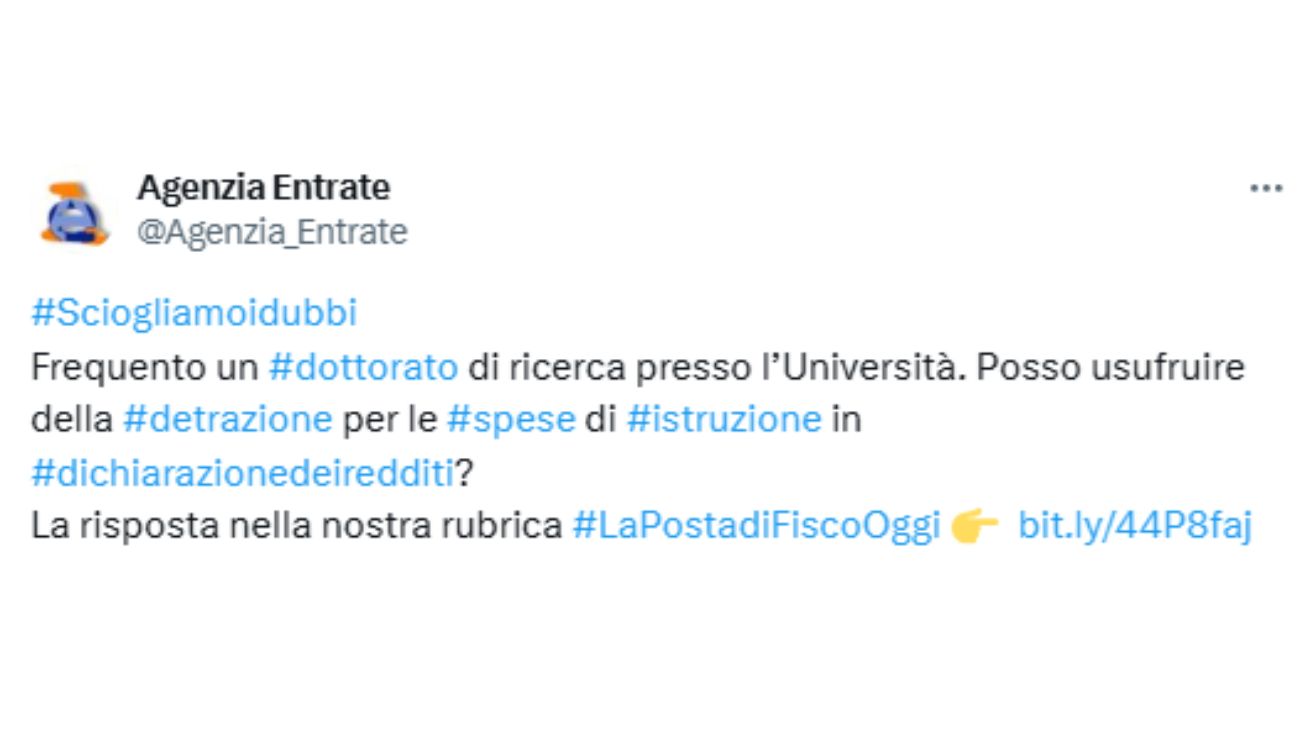Screen dimensions: 1300x730
Task: Click the words "Frequento un"
Action: click(x=146, y=367)
